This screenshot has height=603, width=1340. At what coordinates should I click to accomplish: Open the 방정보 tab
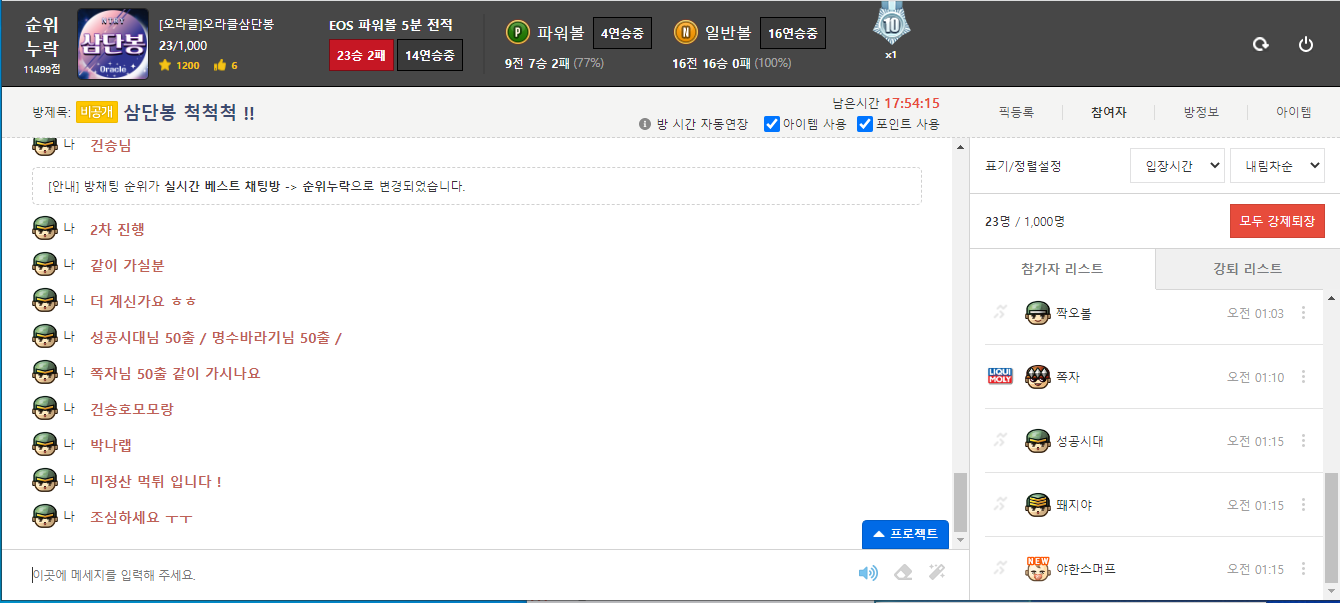tap(1200, 113)
